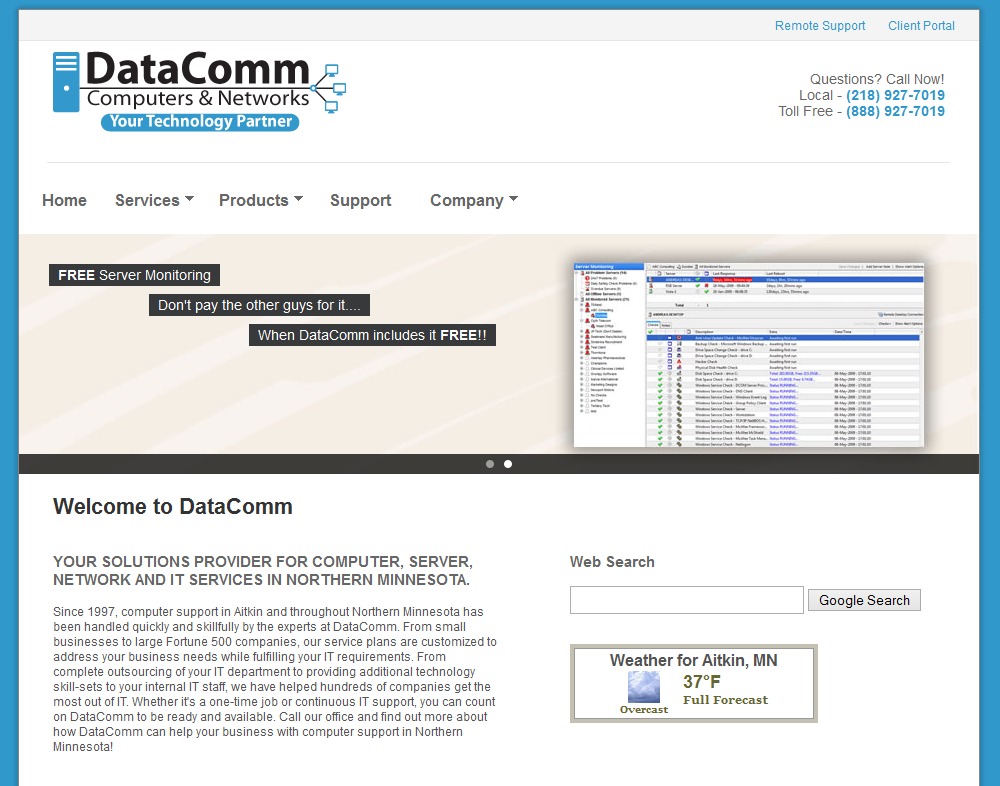Call toll free number (888) 927-7019
Image resolution: width=1000 pixels, height=786 pixels.
tap(895, 111)
